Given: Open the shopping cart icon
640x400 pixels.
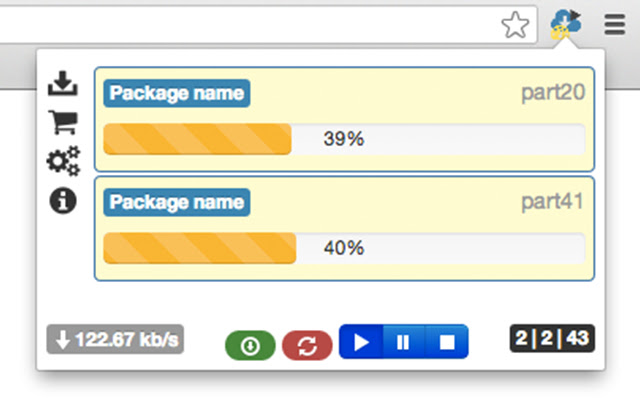Looking at the screenshot, I should tap(63, 122).
